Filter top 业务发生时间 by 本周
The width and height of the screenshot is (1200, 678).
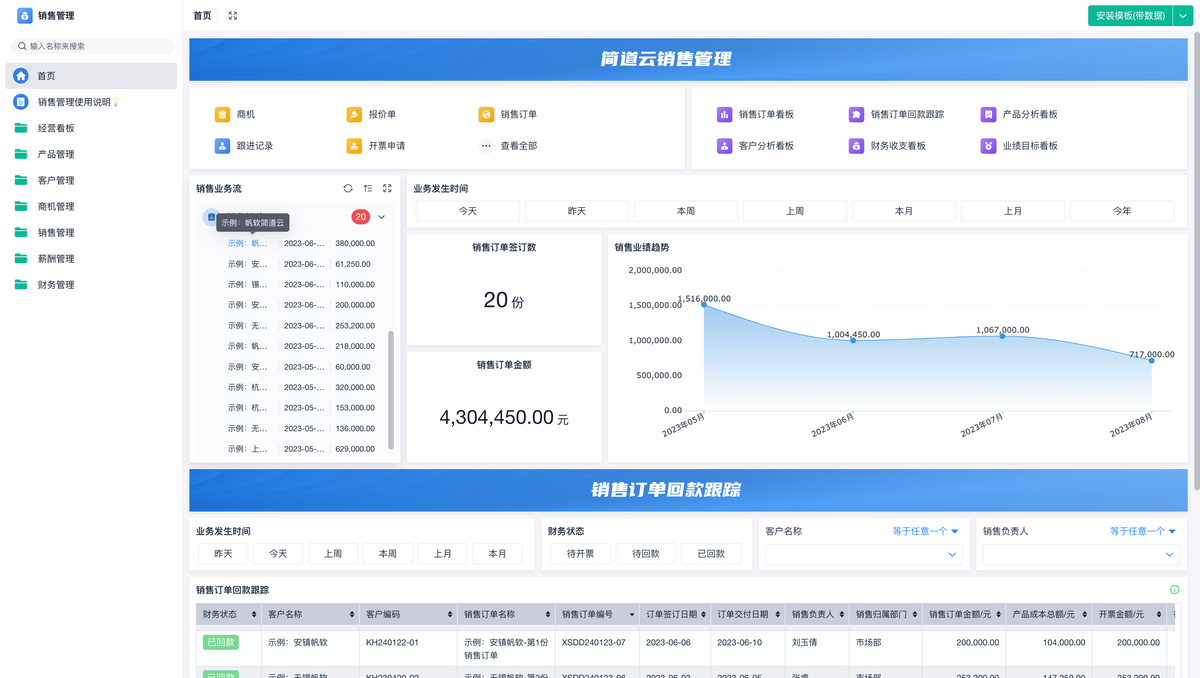tap(686, 211)
